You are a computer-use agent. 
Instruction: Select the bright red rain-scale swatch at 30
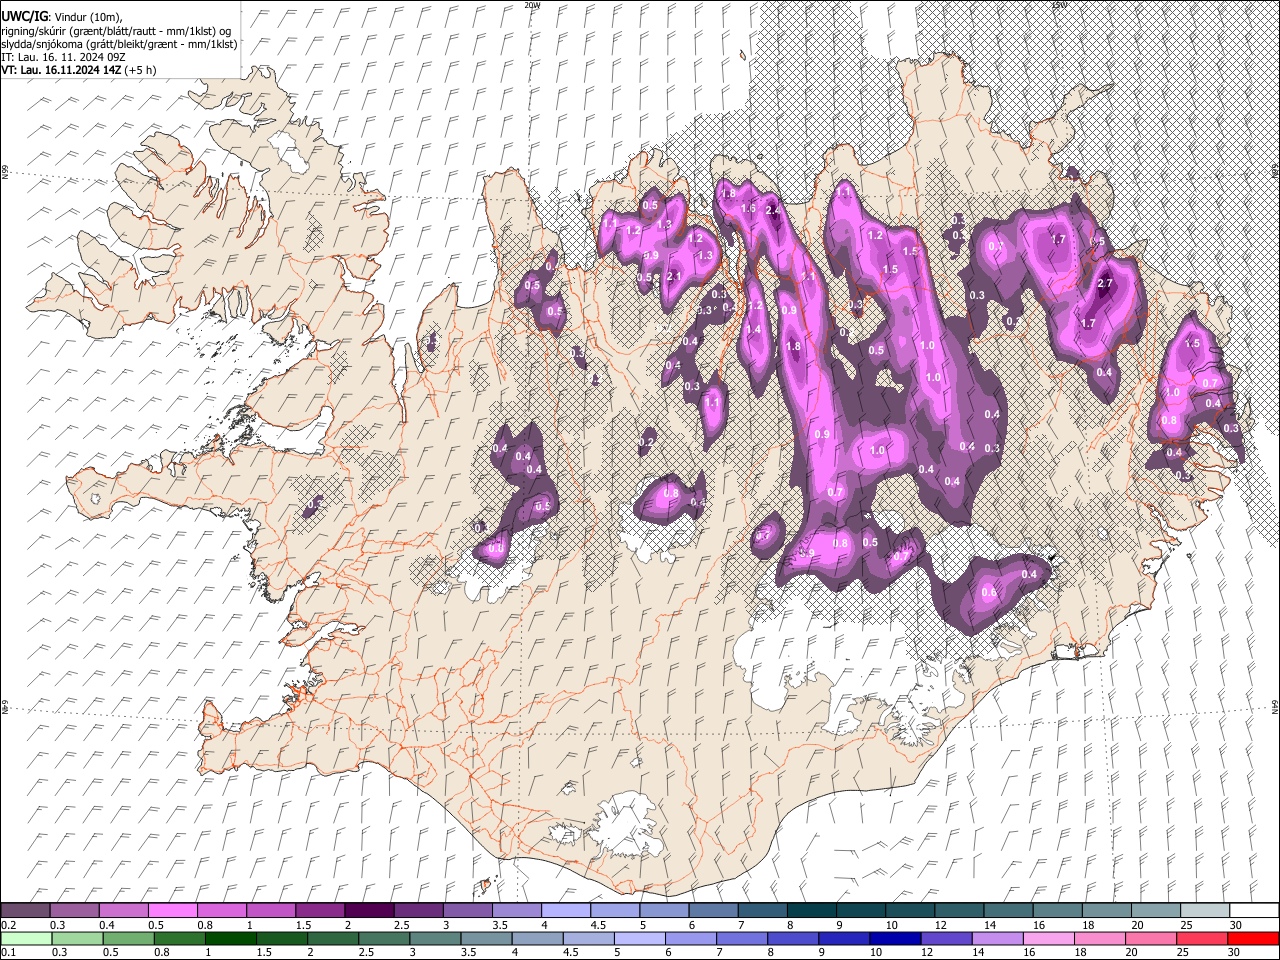point(1253,938)
